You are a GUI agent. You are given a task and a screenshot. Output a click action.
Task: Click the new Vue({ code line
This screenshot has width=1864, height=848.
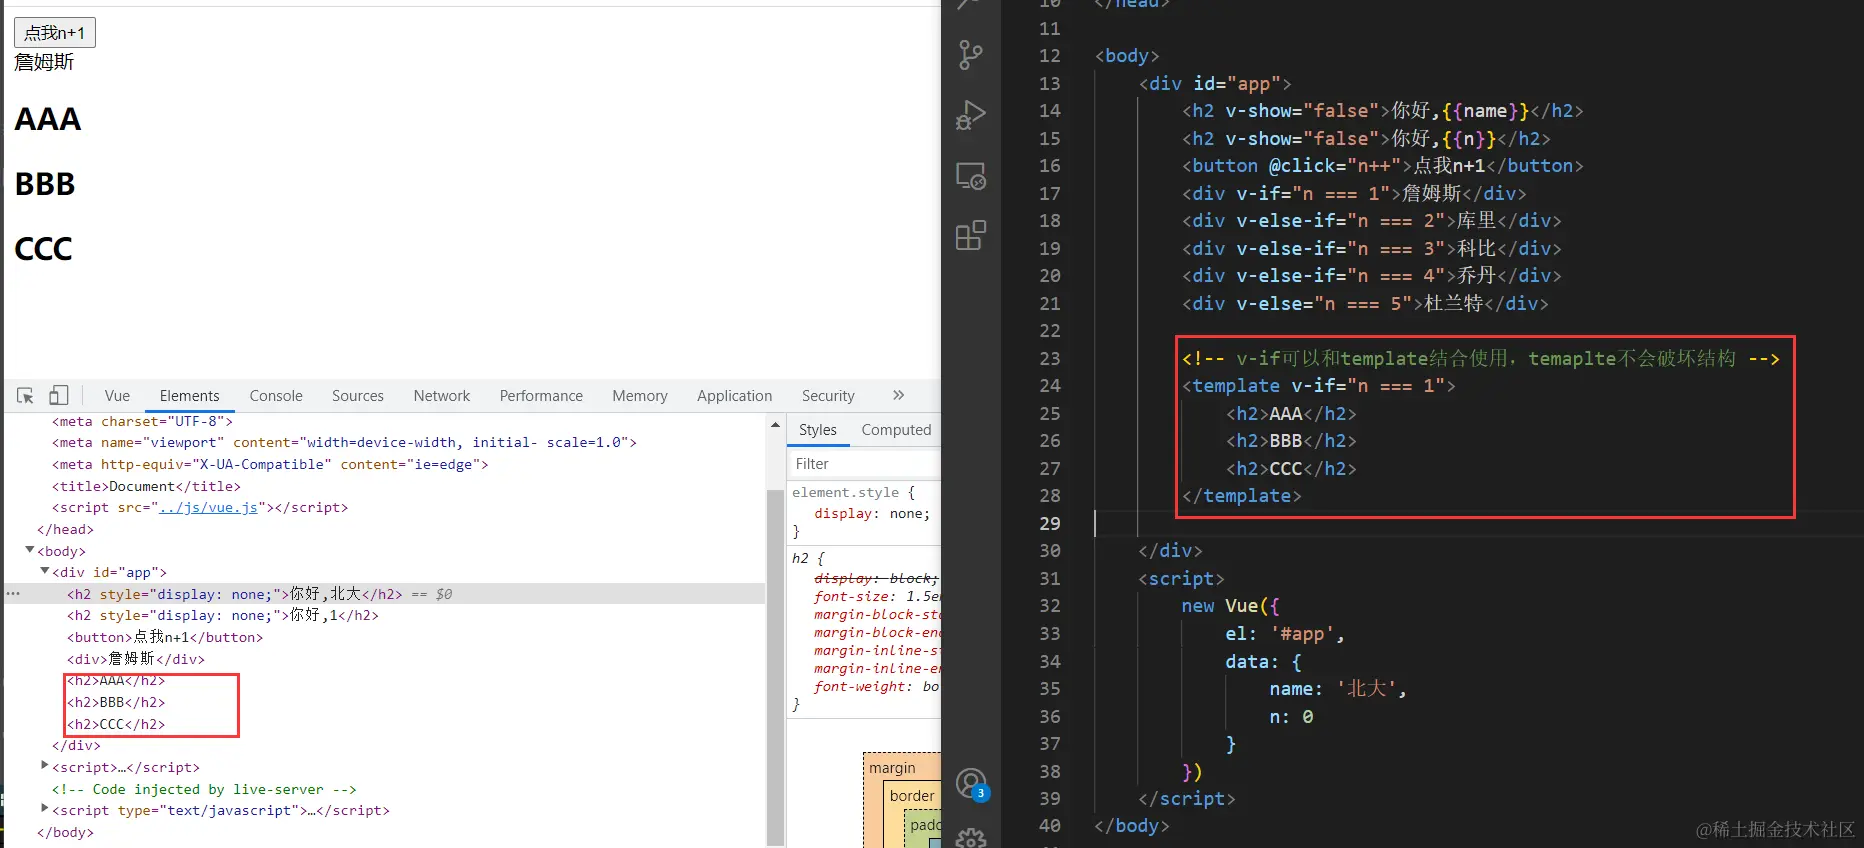click(x=1230, y=606)
